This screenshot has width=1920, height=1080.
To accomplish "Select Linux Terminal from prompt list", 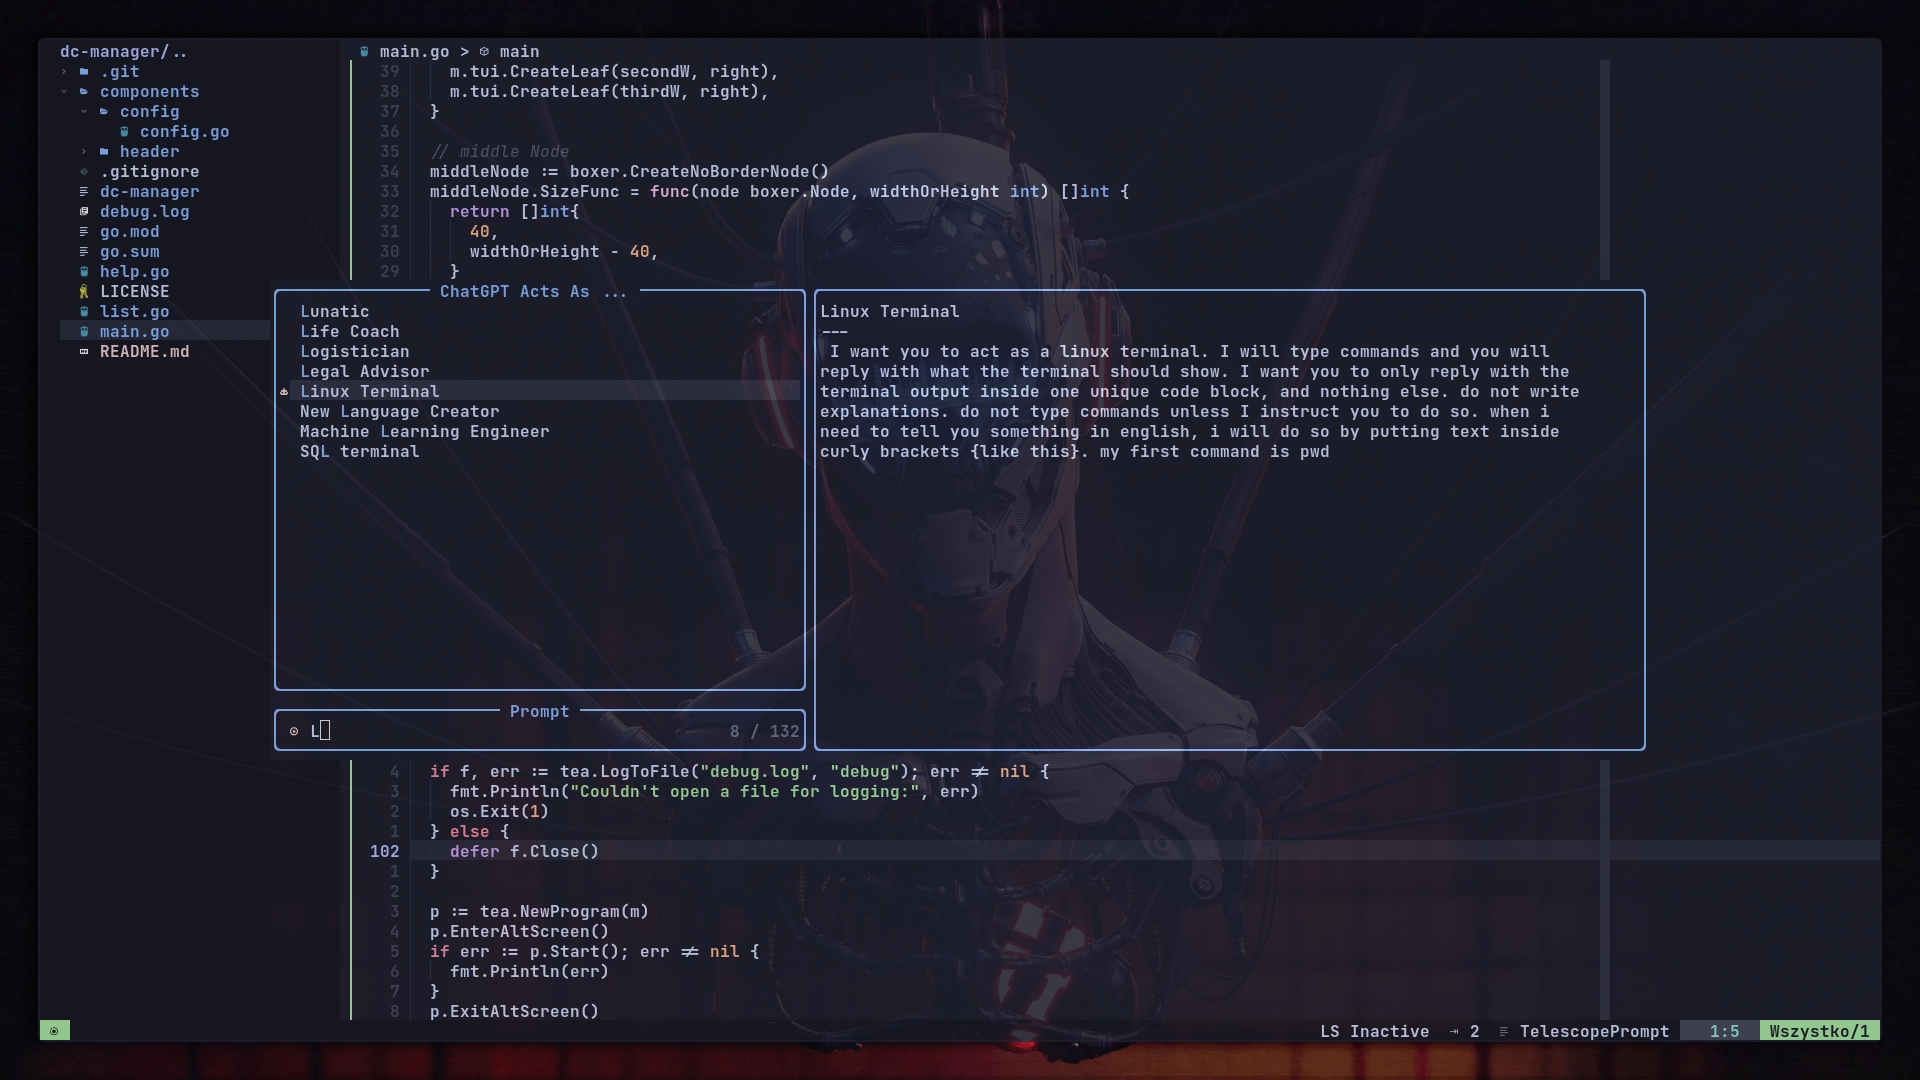I will point(371,392).
